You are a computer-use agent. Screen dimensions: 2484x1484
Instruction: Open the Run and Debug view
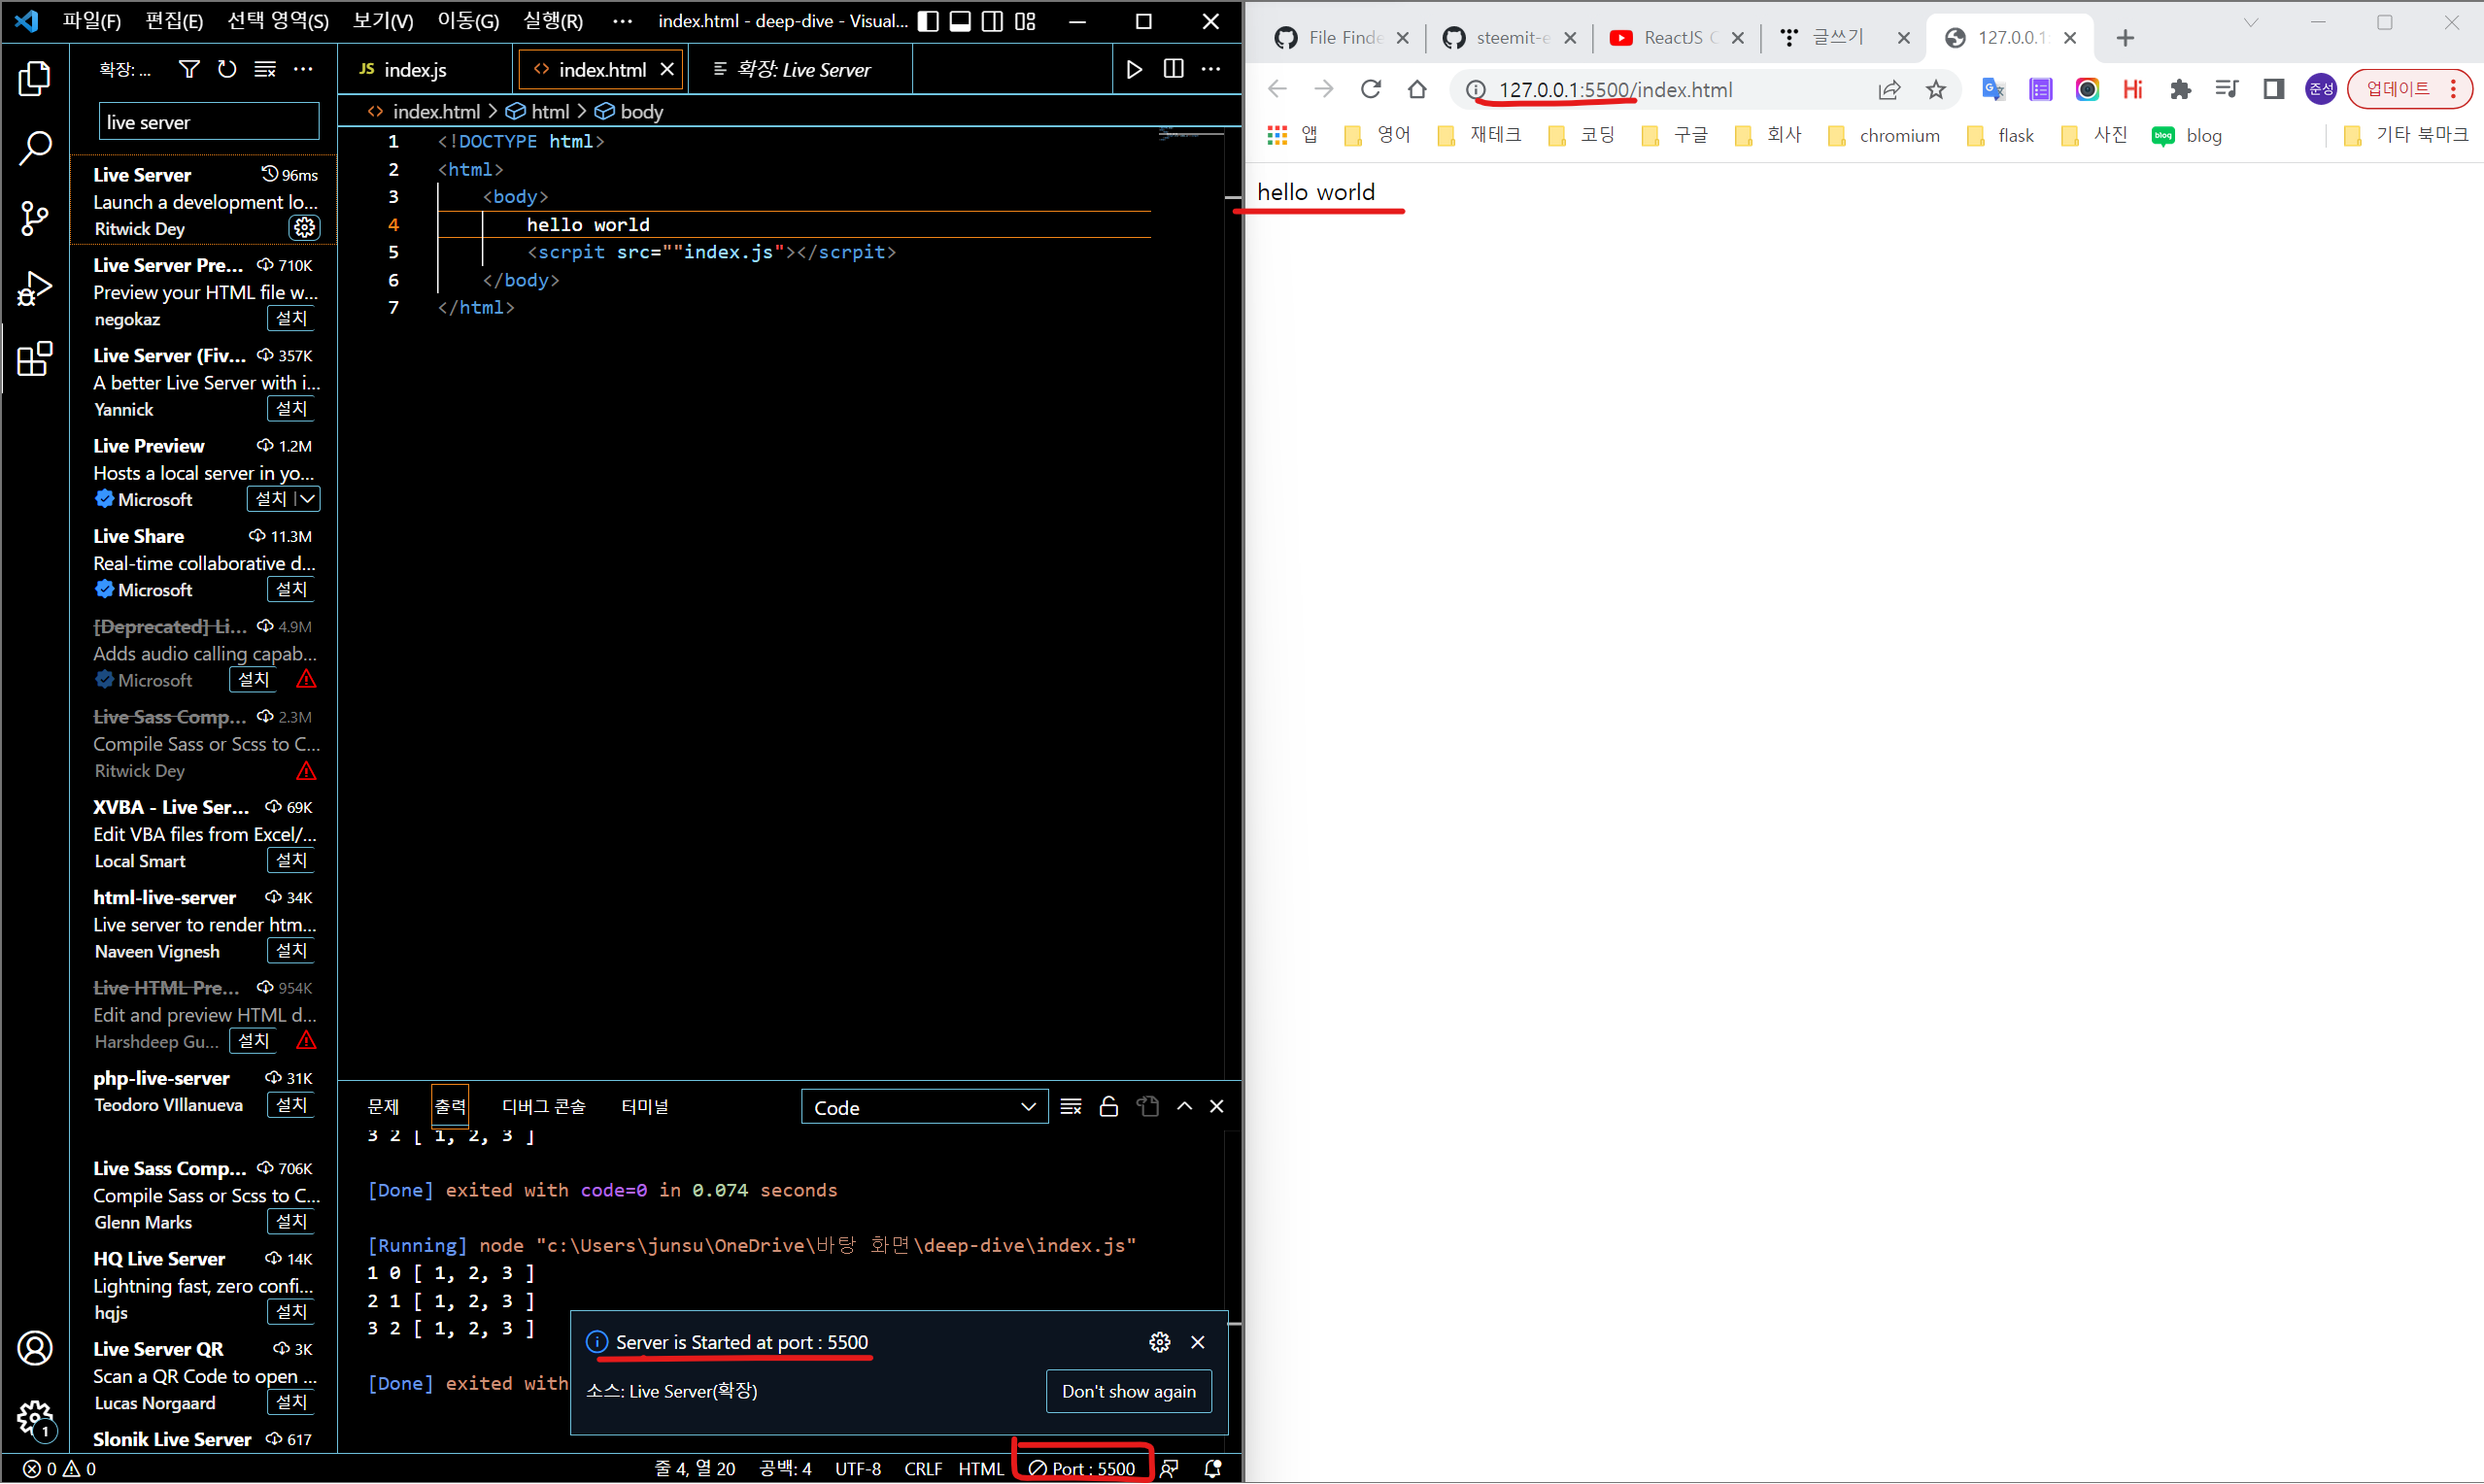[x=34, y=289]
